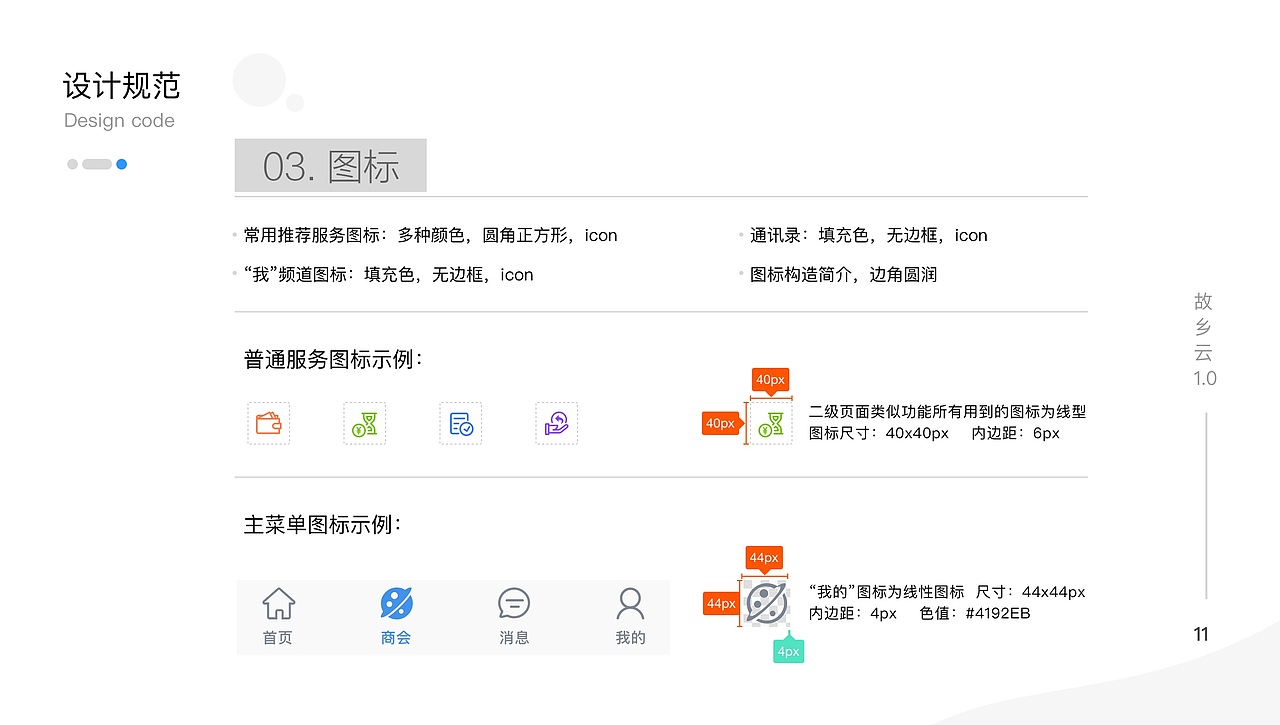Click the “我的”图标为线性图标 text
This screenshot has height=725, width=1280.
[x=886, y=592]
